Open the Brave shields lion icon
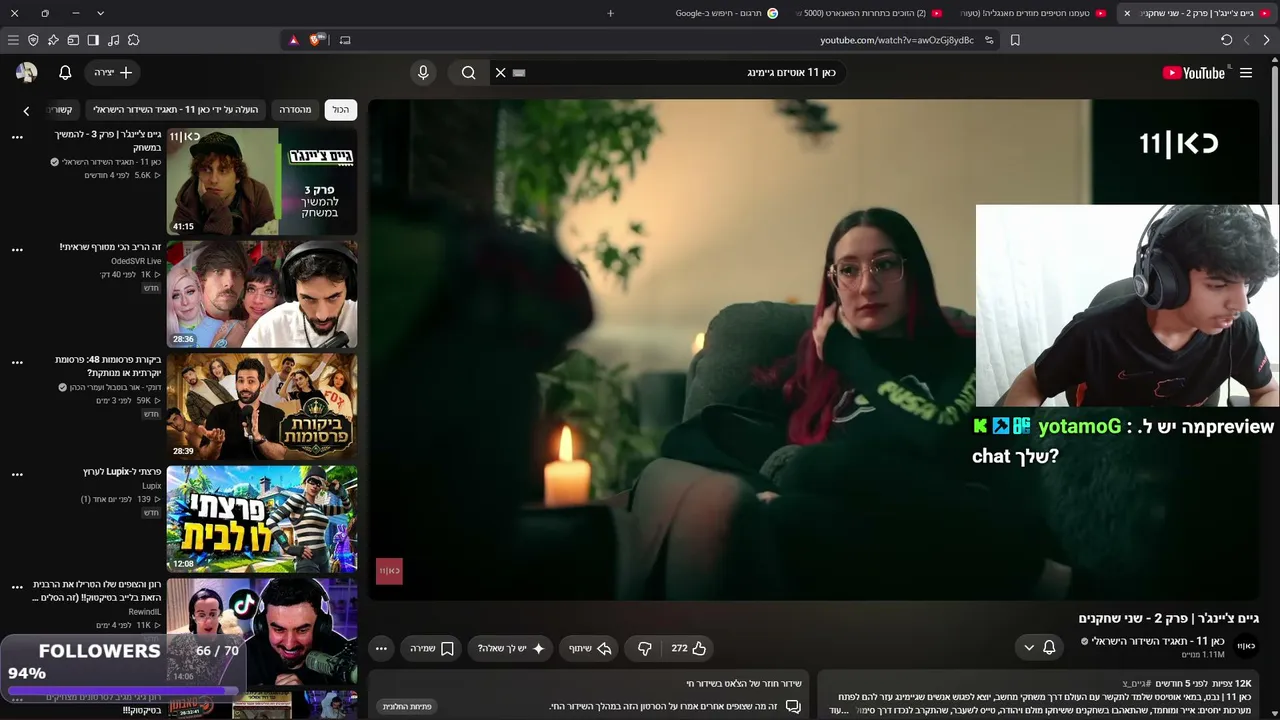 [x=316, y=40]
